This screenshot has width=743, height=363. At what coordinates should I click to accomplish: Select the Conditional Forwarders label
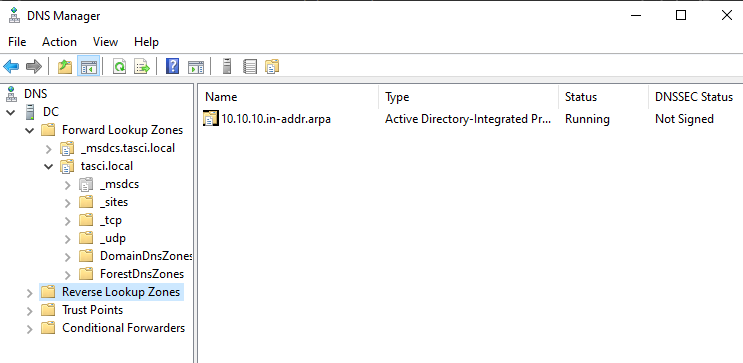click(x=124, y=328)
